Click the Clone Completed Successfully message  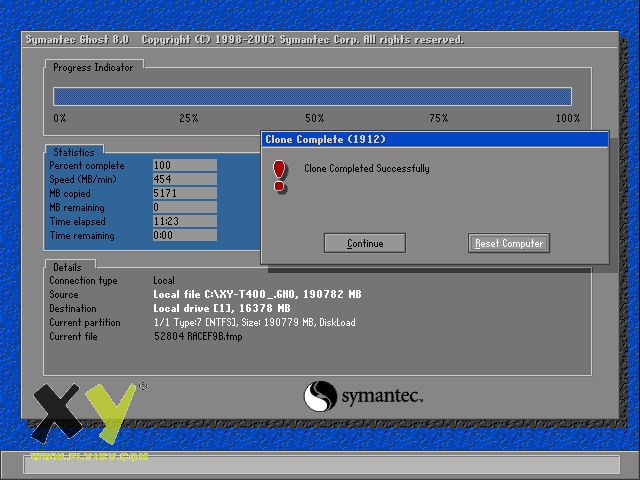tap(367, 169)
